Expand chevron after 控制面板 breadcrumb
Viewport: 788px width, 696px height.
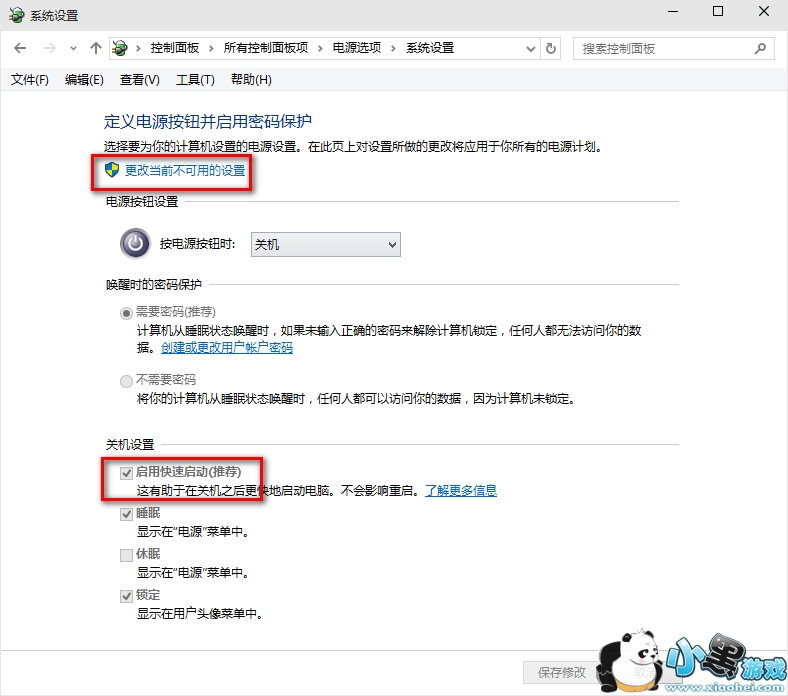coord(211,49)
